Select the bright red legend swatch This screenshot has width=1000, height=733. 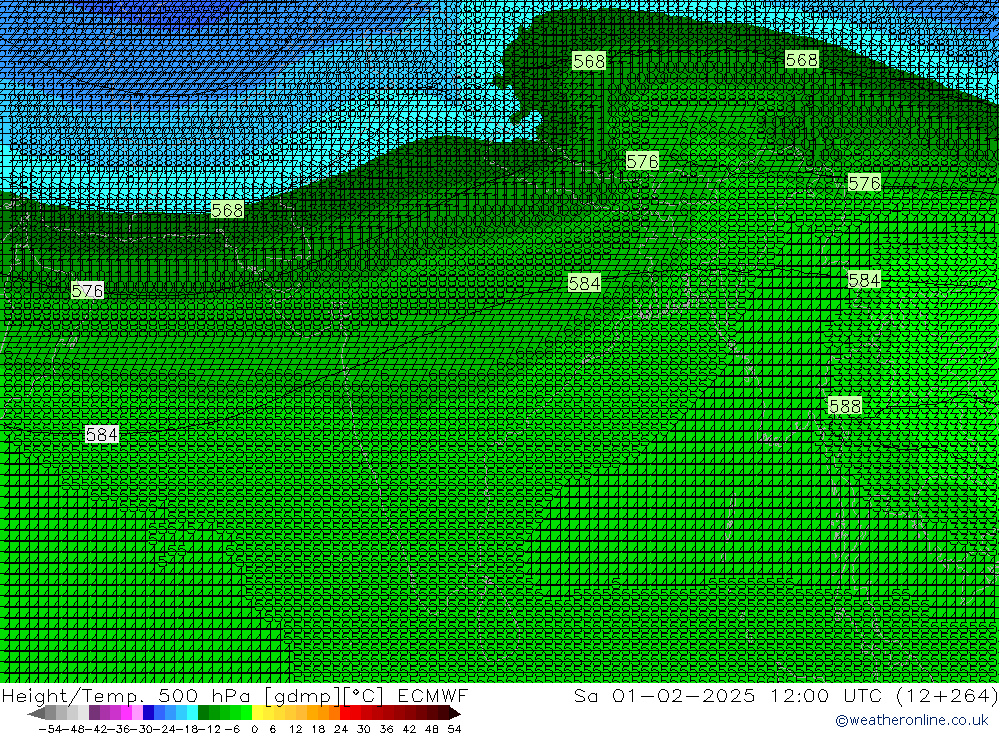[345, 713]
